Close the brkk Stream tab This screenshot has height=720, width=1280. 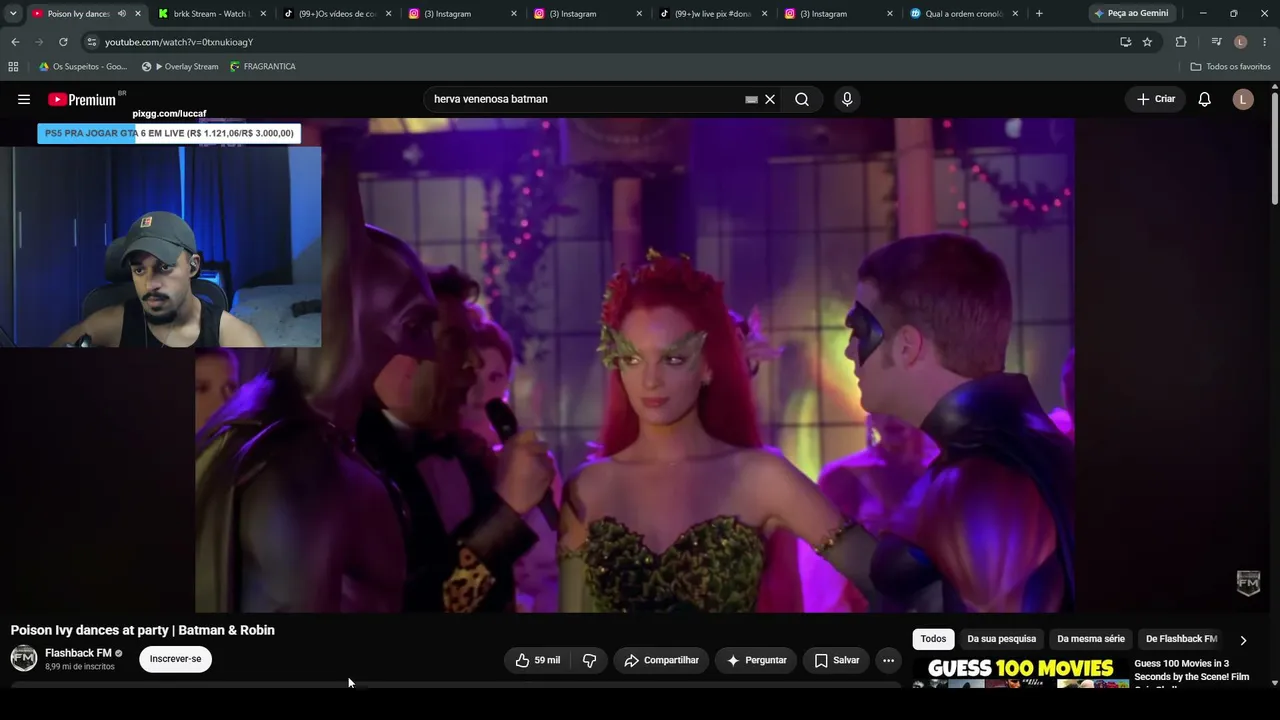coord(263,14)
